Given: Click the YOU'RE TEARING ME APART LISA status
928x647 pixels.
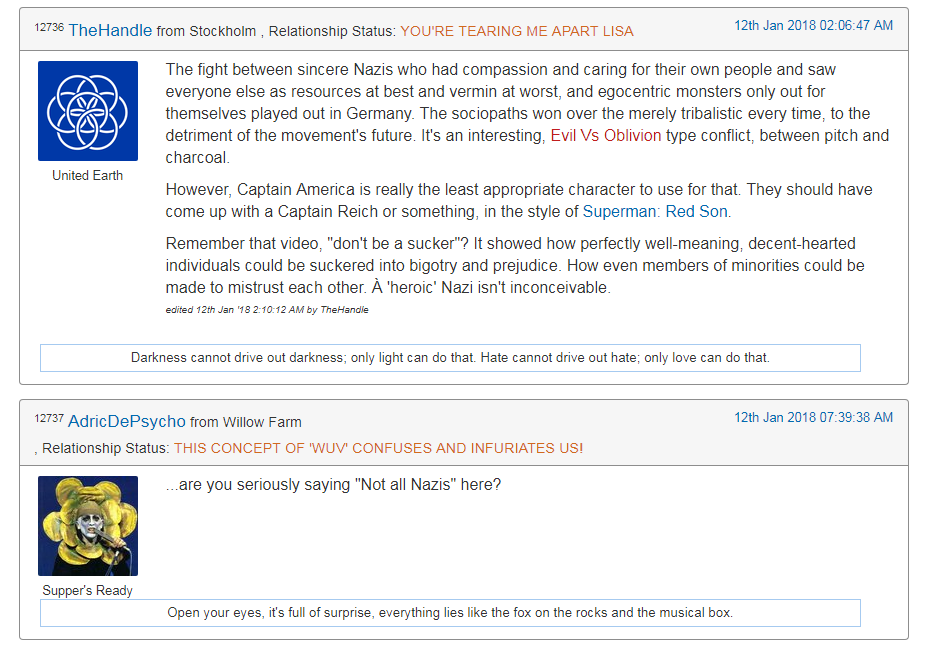Looking at the screenshot, I should [x=517, y=31].
